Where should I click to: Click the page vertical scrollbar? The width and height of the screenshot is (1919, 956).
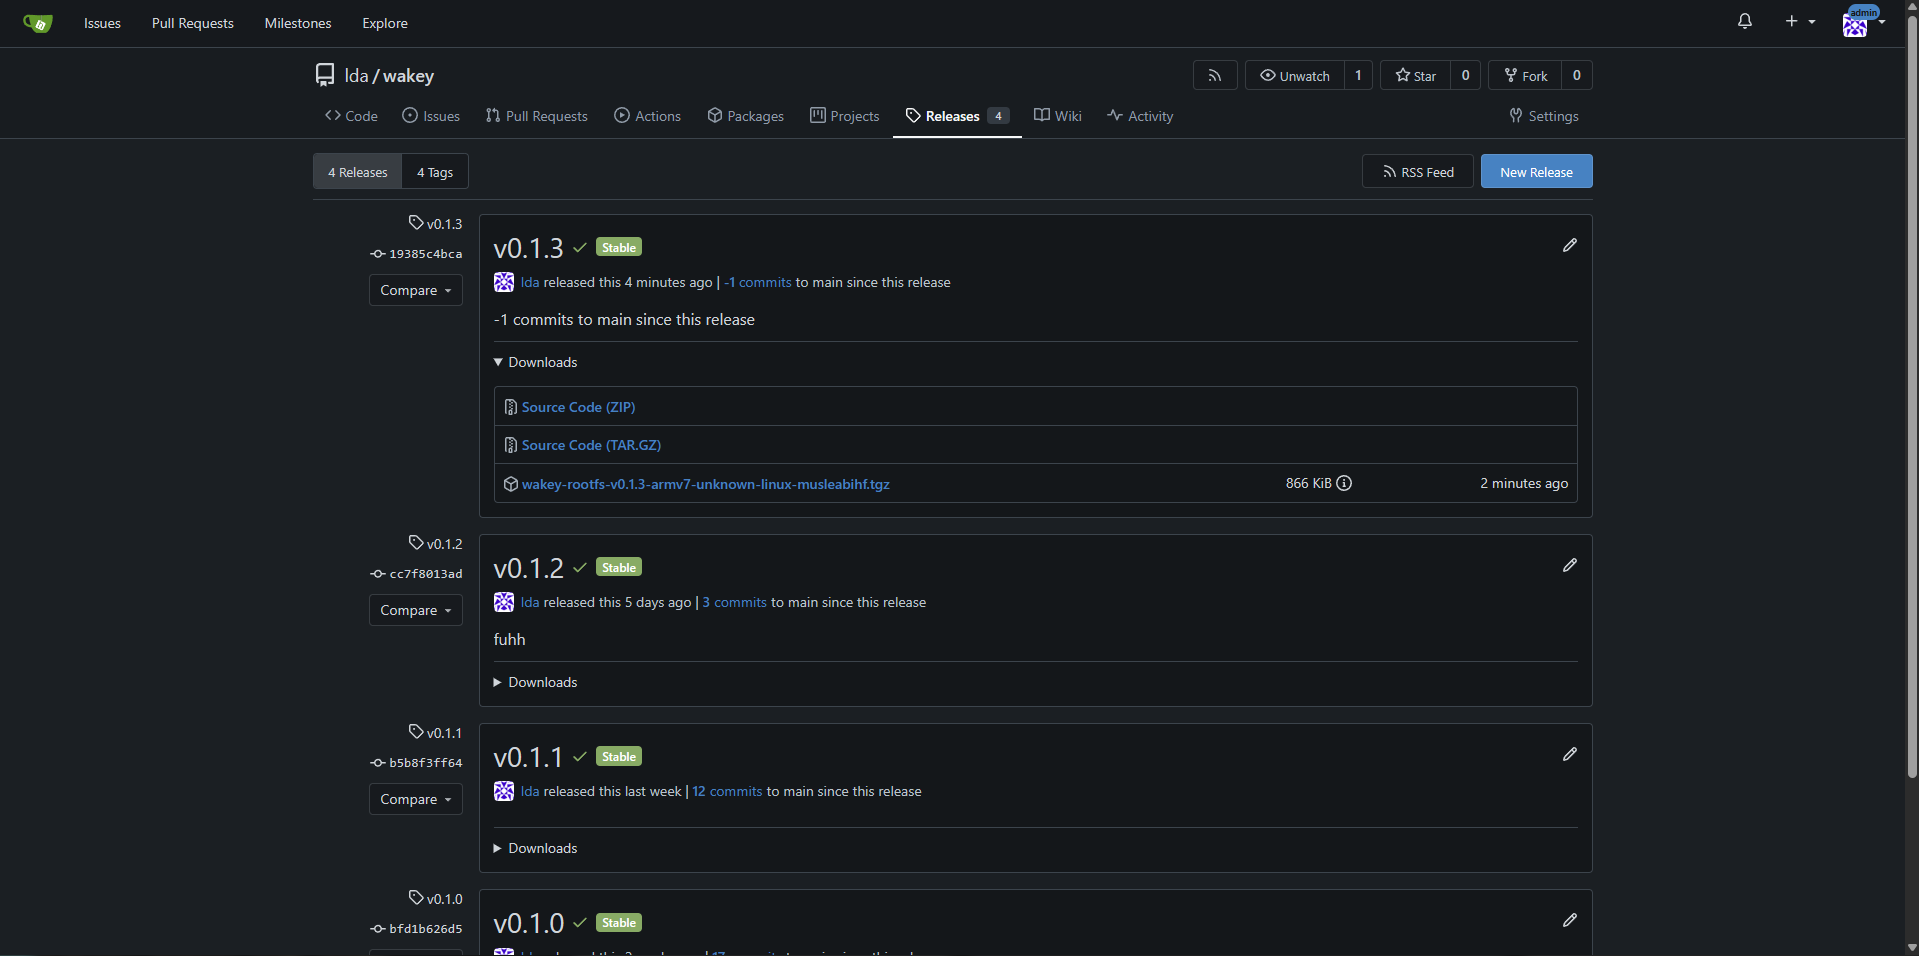click(x=1911, y=400)
